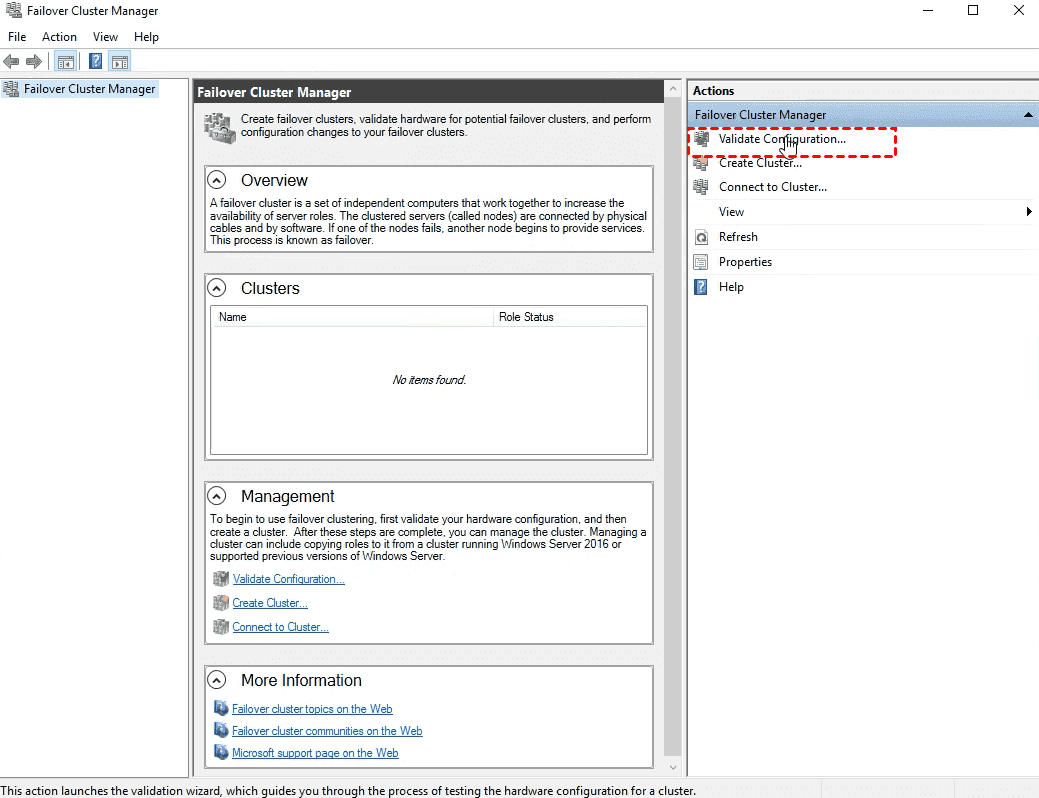Viewport: 1039px width, 798px height.
Task: Click the Actions pane header label
Action: [x=714, y=91]
